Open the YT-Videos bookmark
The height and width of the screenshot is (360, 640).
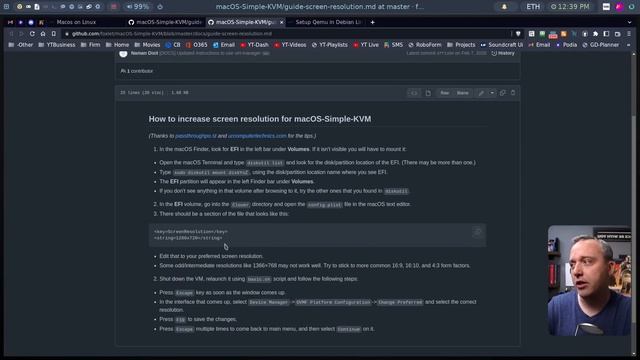[290, 45]
